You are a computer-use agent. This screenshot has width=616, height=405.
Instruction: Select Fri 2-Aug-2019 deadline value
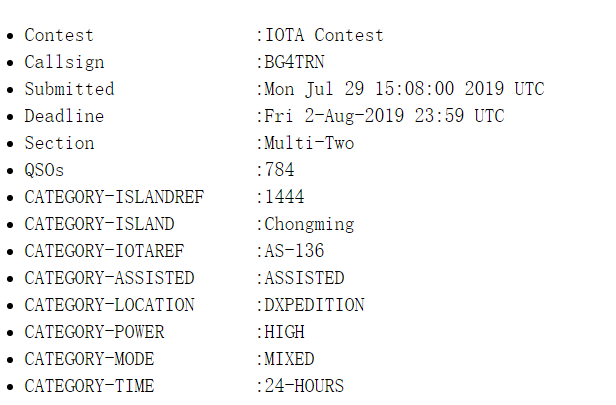[384, 116]
